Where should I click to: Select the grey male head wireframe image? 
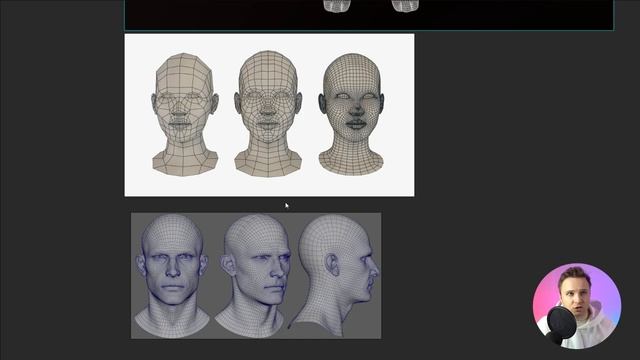click(256, 276)
